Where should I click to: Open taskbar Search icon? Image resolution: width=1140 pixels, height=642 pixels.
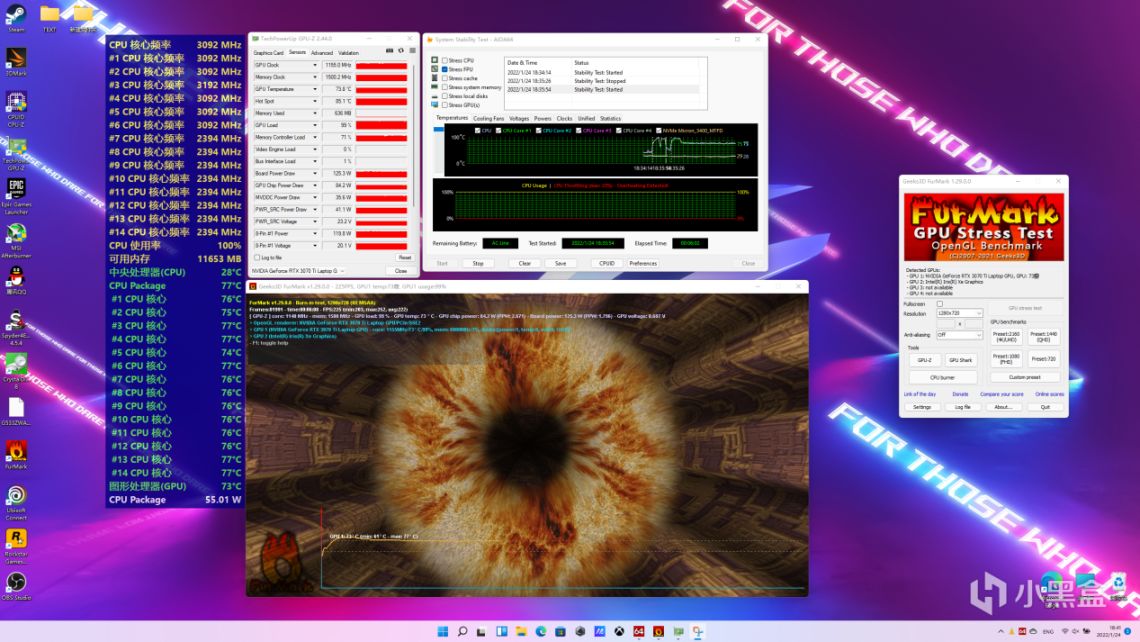click(x=462, y=631)
